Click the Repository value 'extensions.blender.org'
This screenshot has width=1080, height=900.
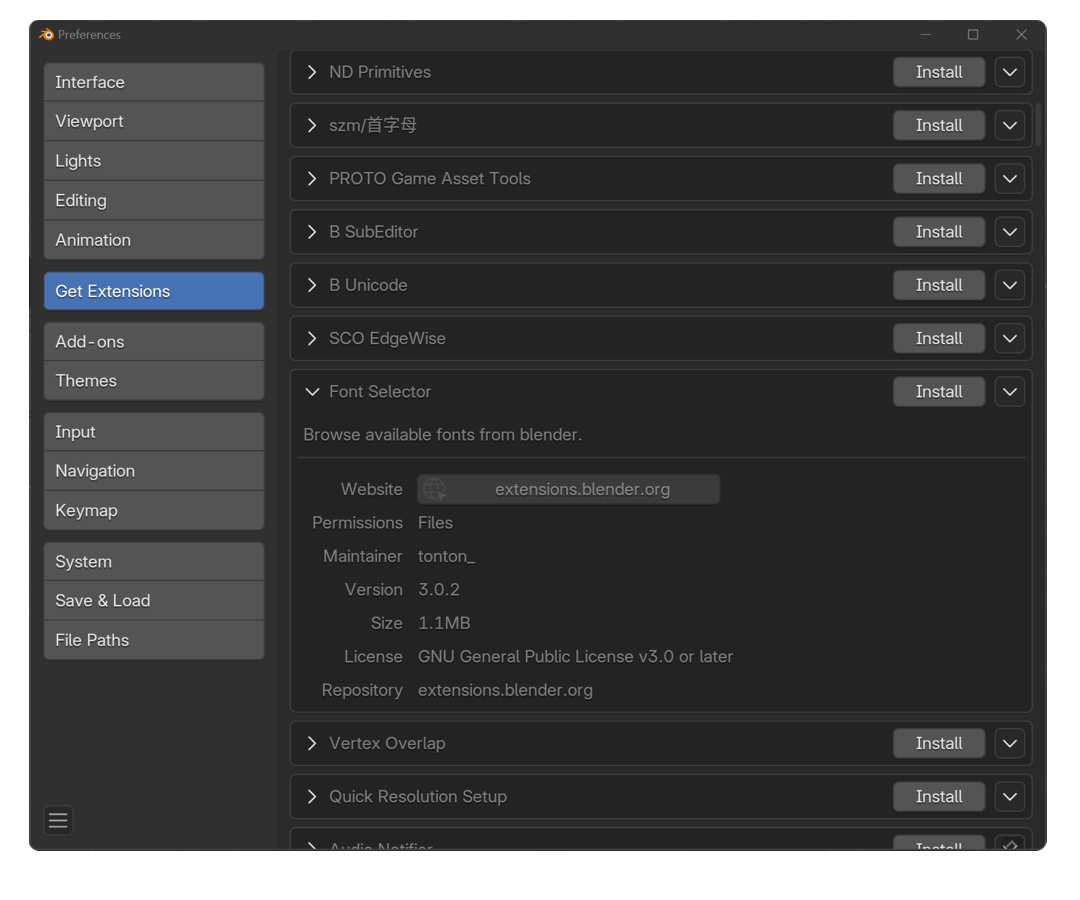pos(505,691)
